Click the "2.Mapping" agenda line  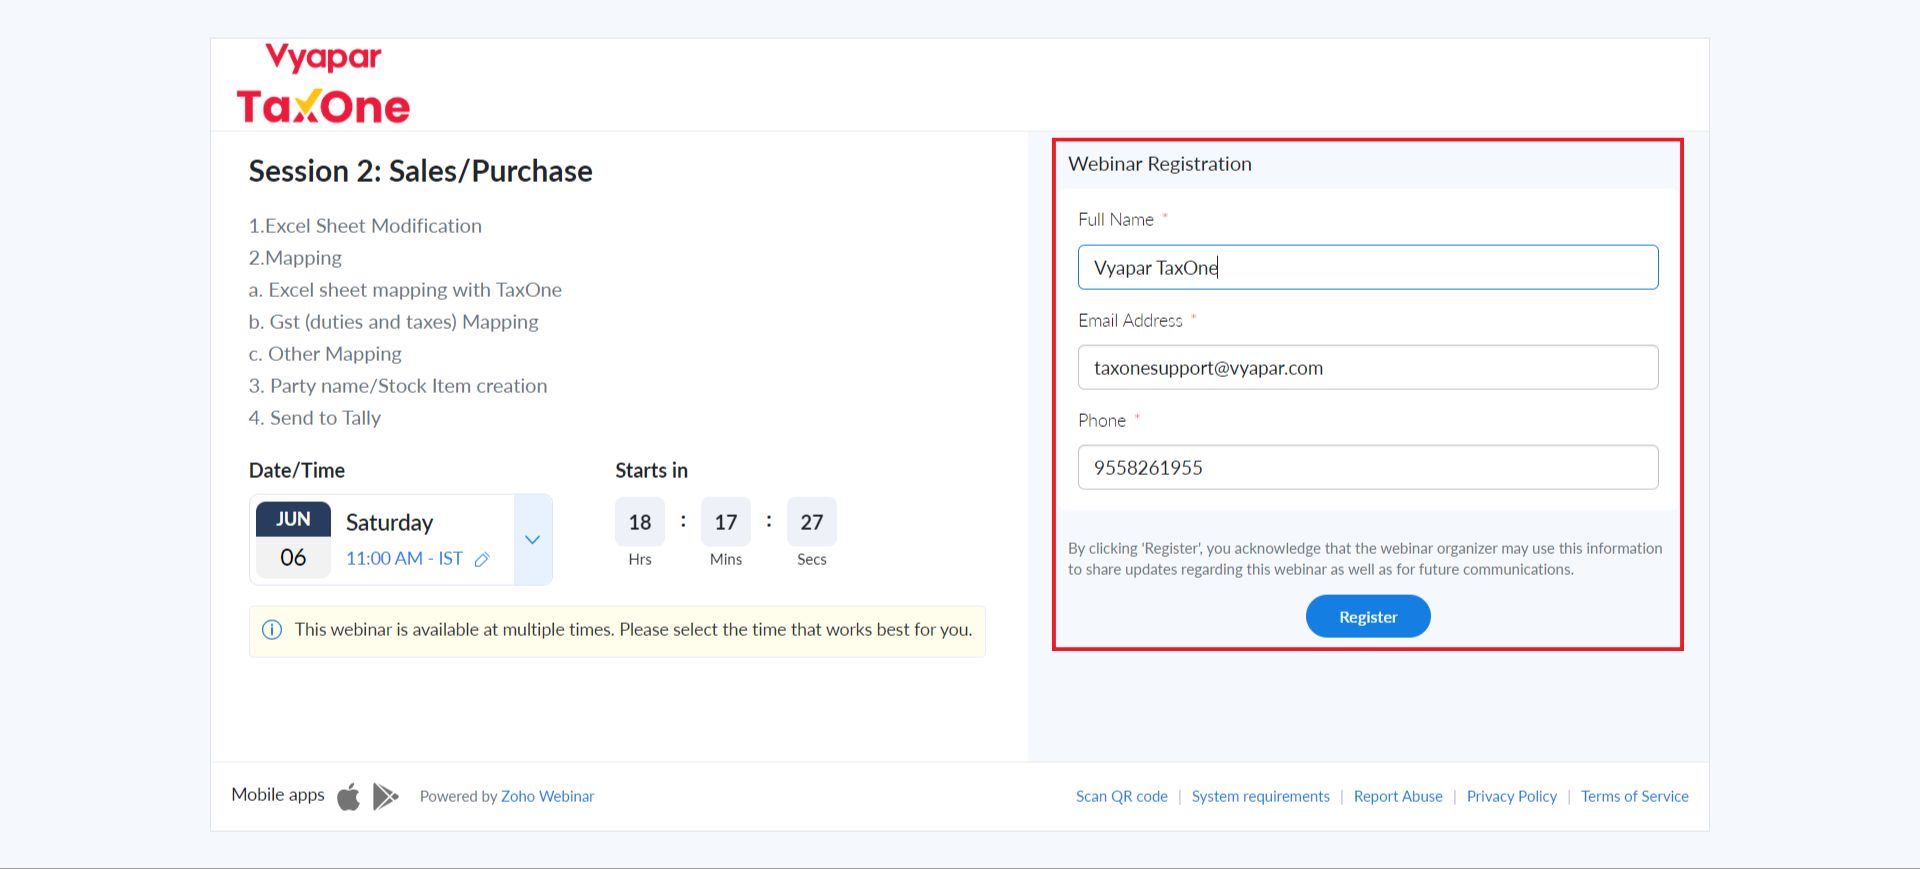click(295, 258)
